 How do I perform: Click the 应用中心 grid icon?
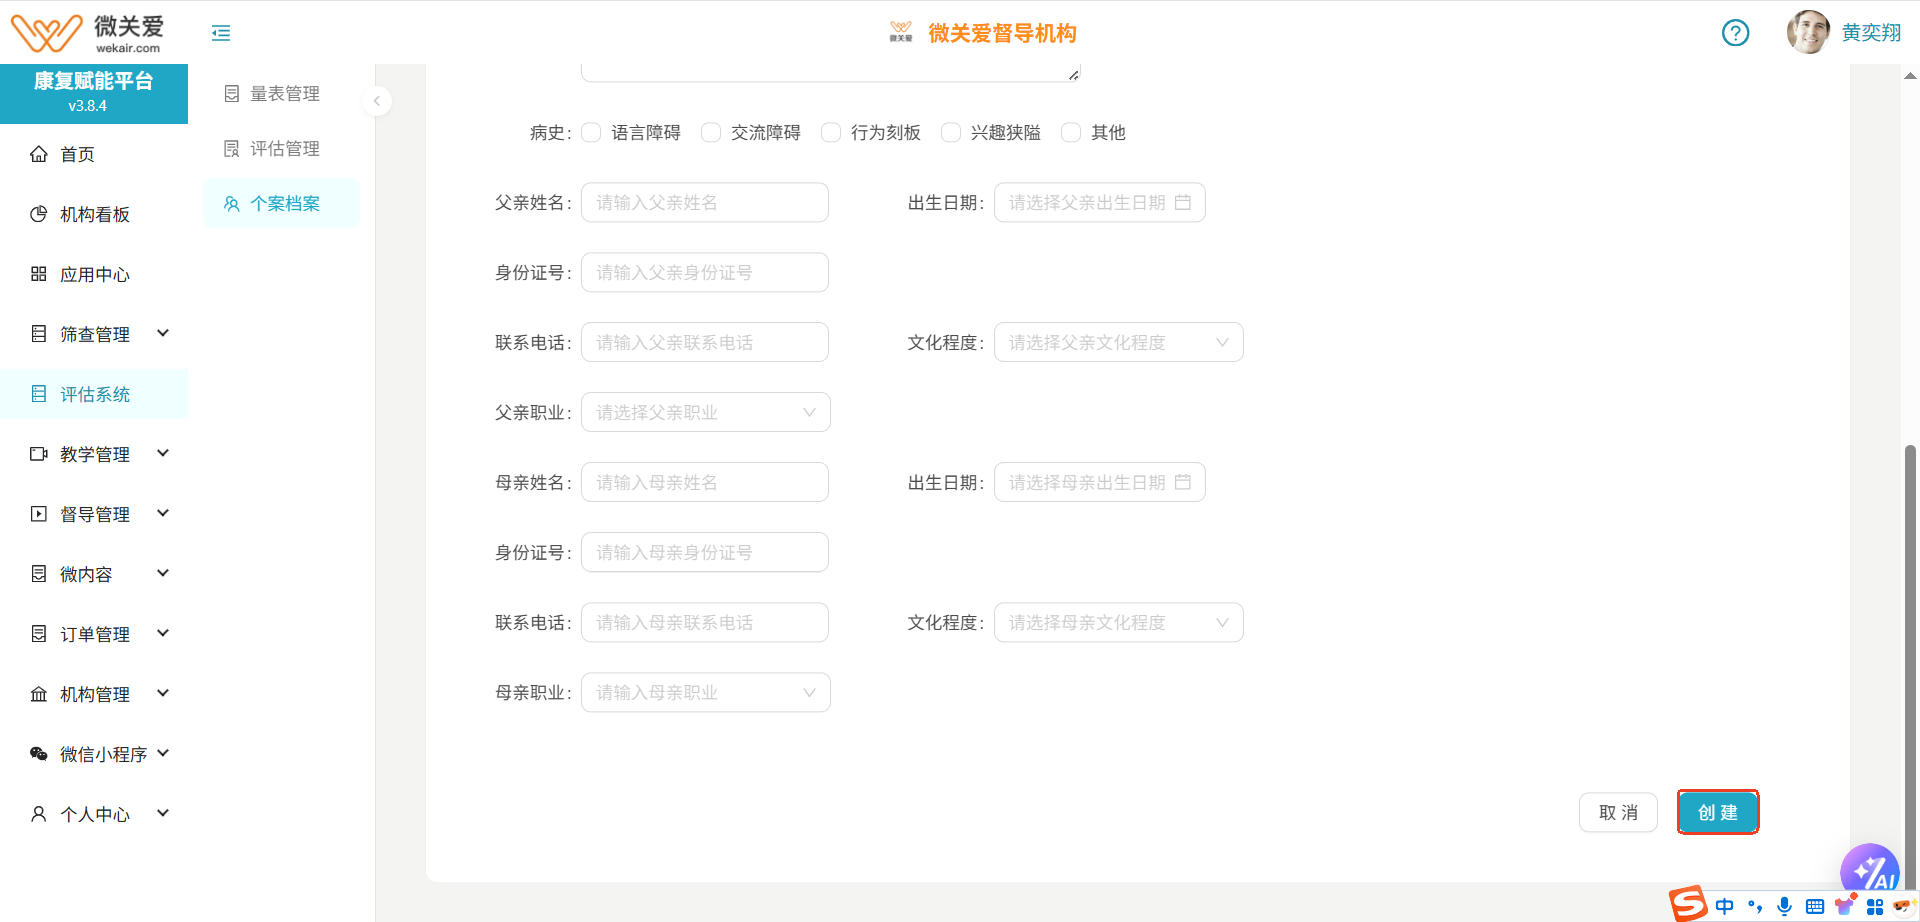click(39, 274)
